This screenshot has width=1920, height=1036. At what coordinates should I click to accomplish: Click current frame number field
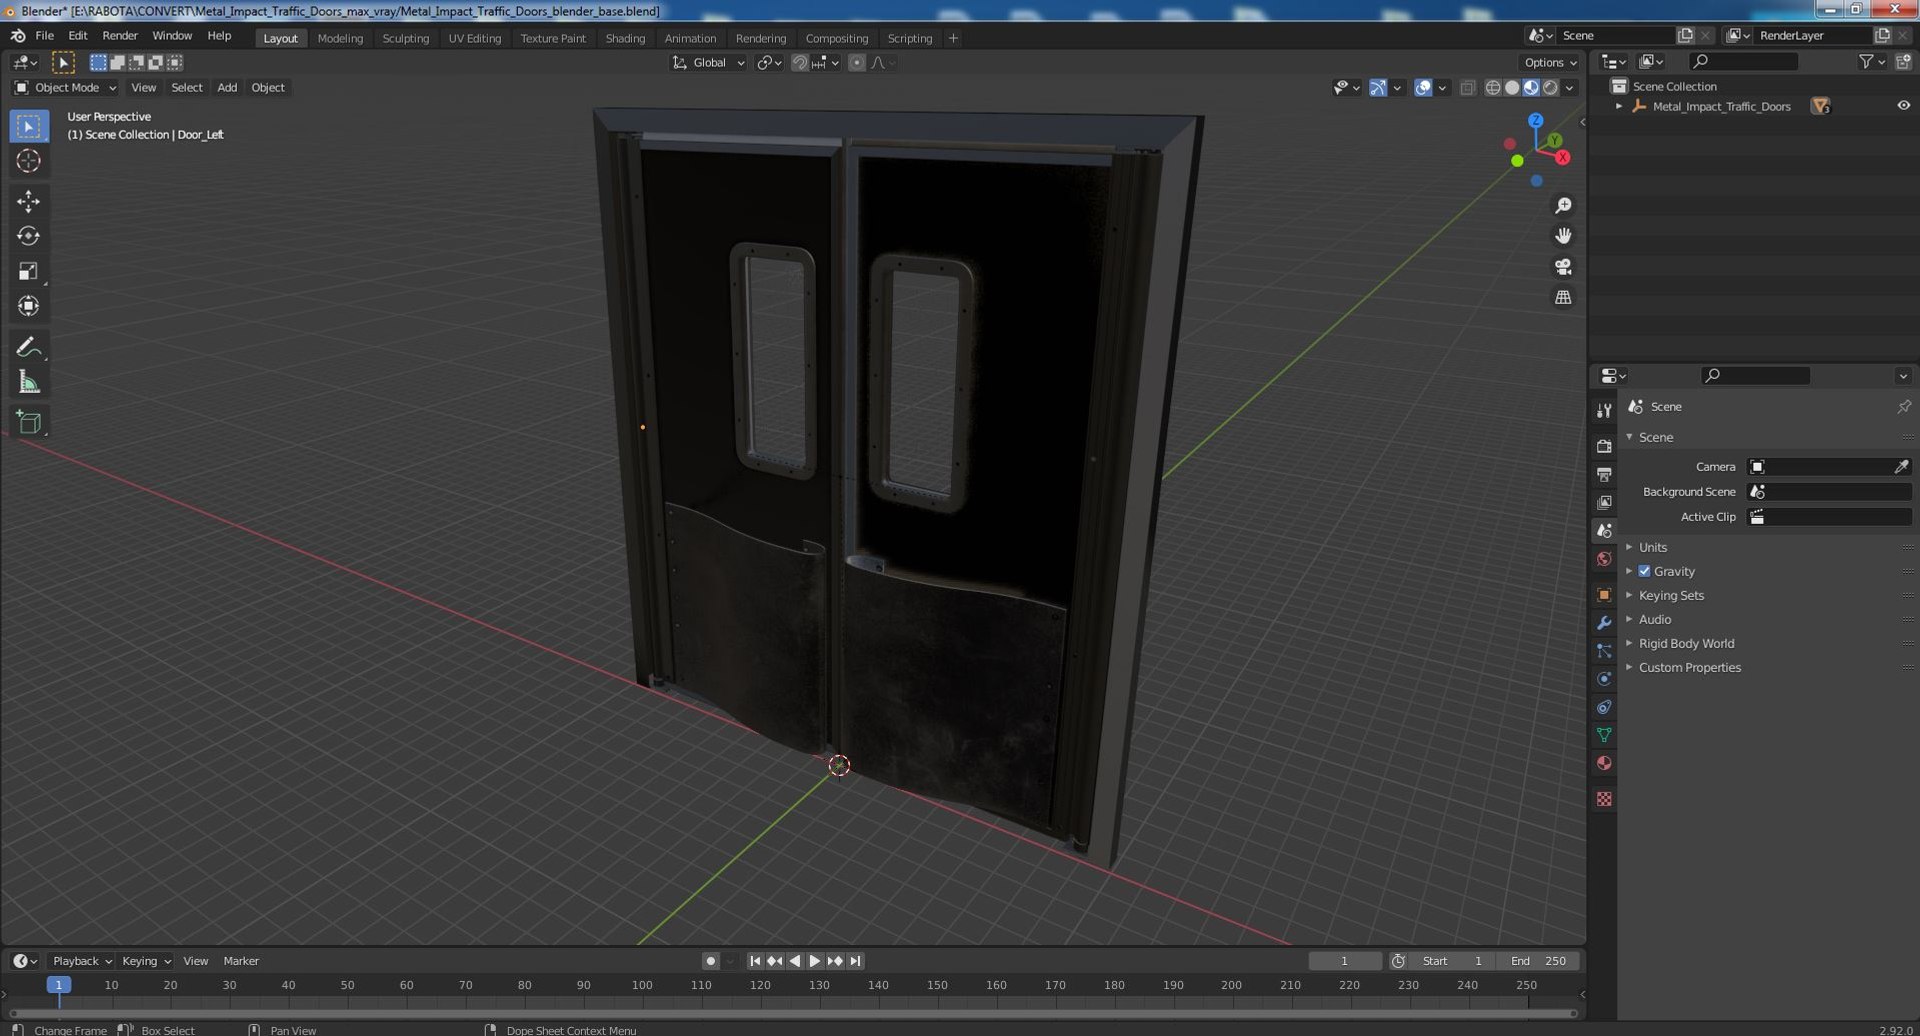(x=1344, y=961)
